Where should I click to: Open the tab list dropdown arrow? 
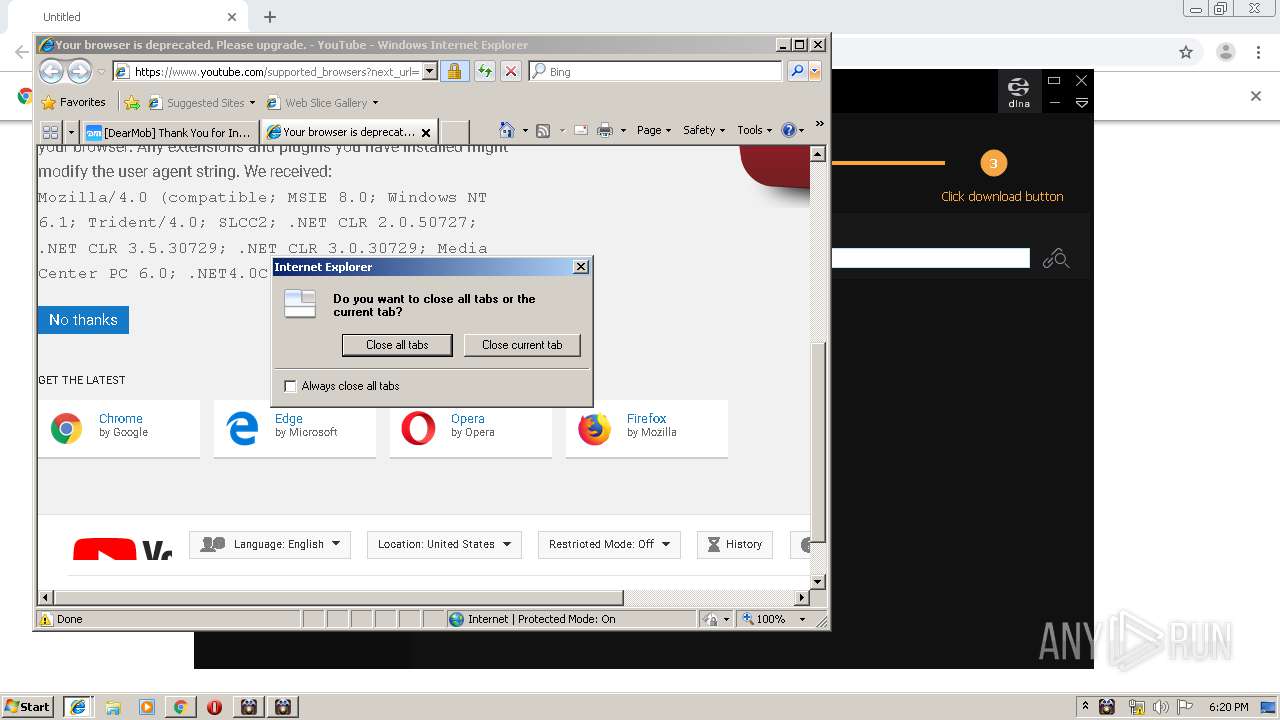[x=71, y=132]
